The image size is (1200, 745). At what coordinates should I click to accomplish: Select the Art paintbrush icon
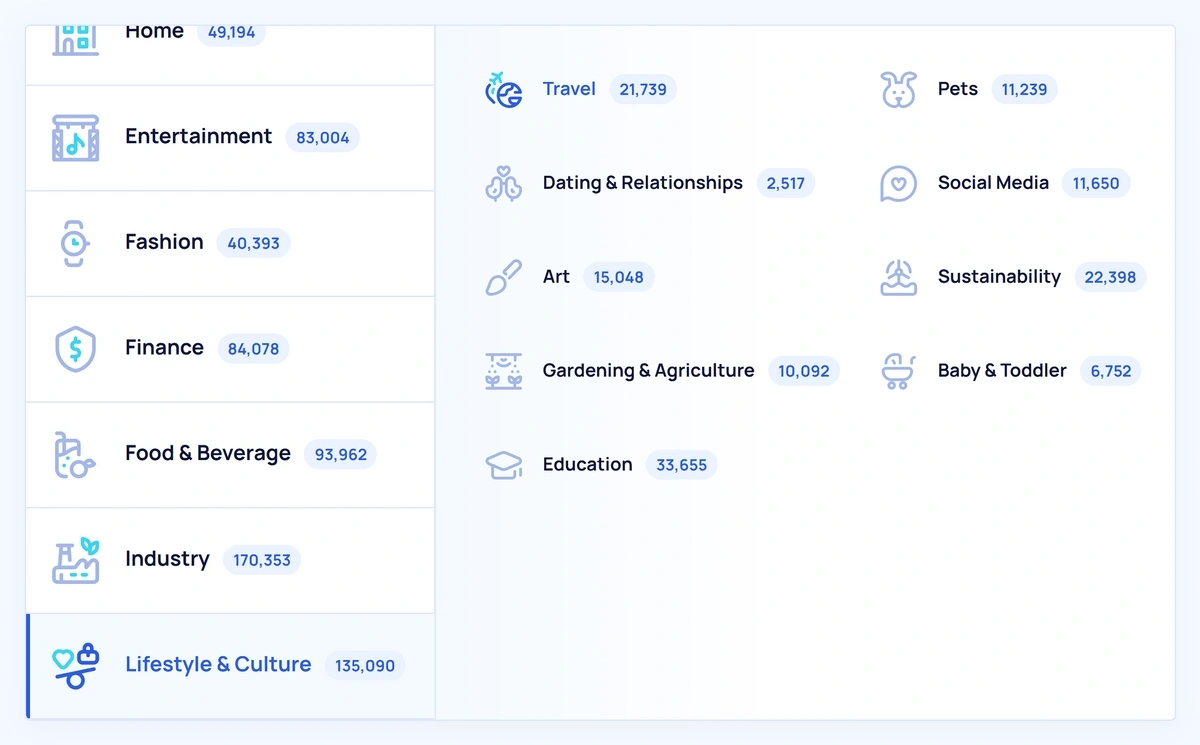504,278
